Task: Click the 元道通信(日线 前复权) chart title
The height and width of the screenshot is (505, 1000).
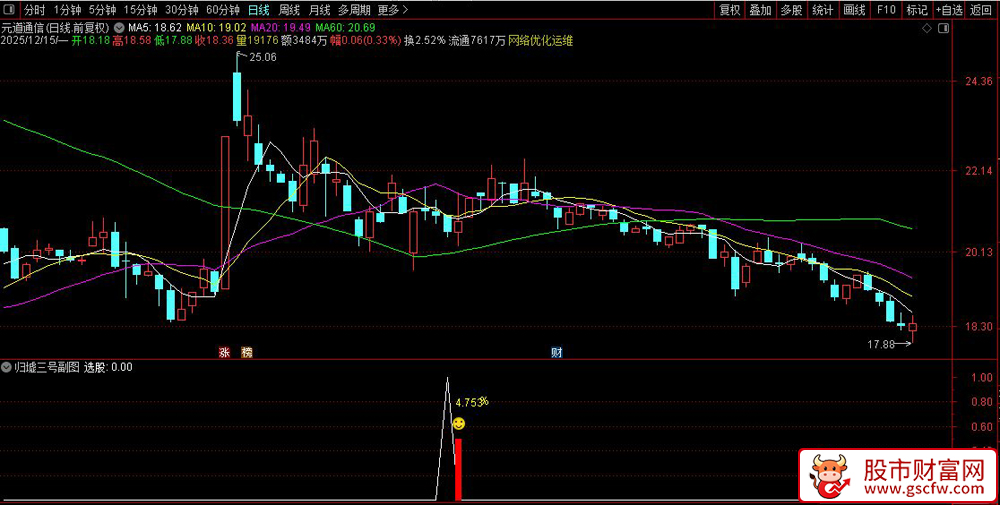Action: (x=55, y=28)
